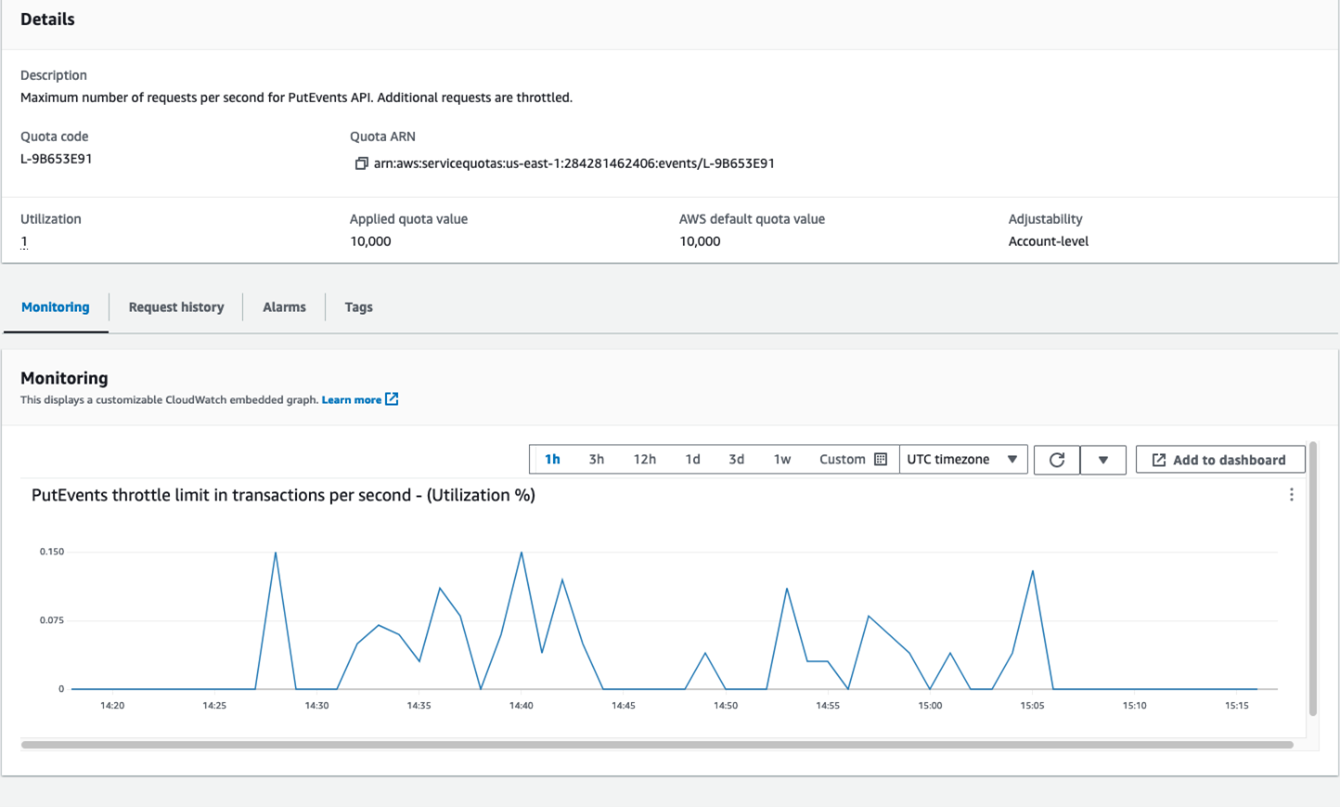The width and height of the screenshot is (1340, 807).
Task: Expand the refresh options dropdown arrow
Action: click(x=1106, y=459)
